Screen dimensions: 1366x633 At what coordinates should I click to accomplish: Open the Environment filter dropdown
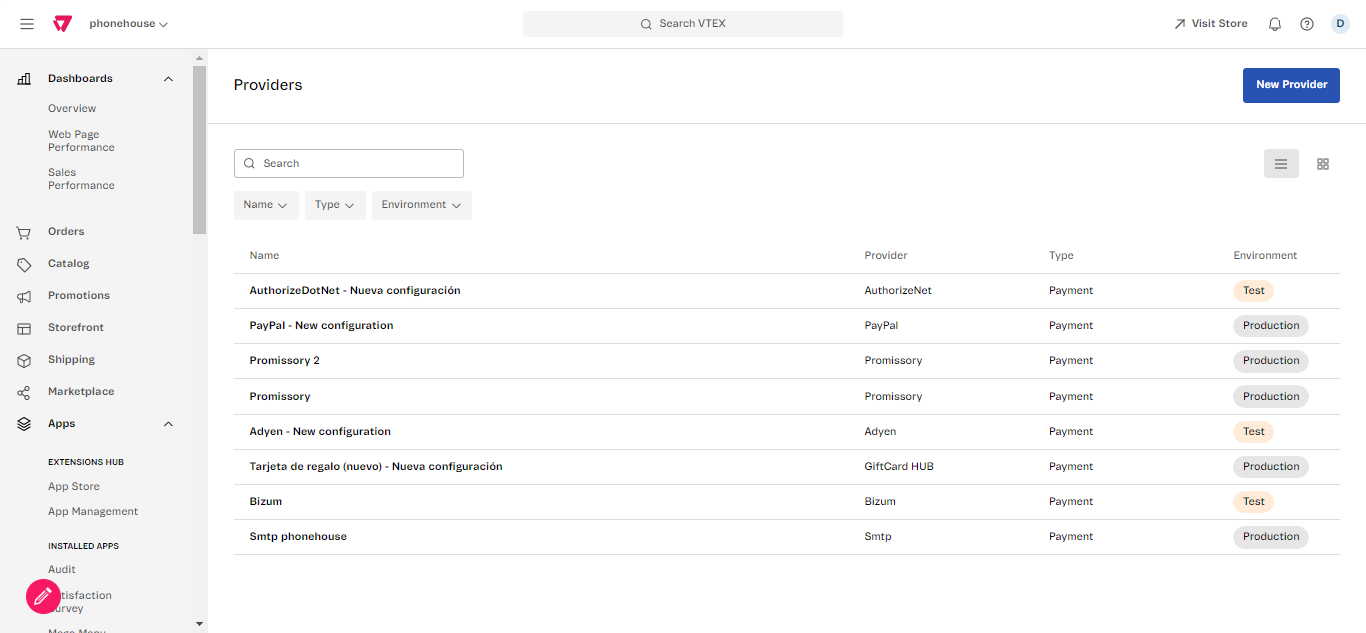point(422,205)
